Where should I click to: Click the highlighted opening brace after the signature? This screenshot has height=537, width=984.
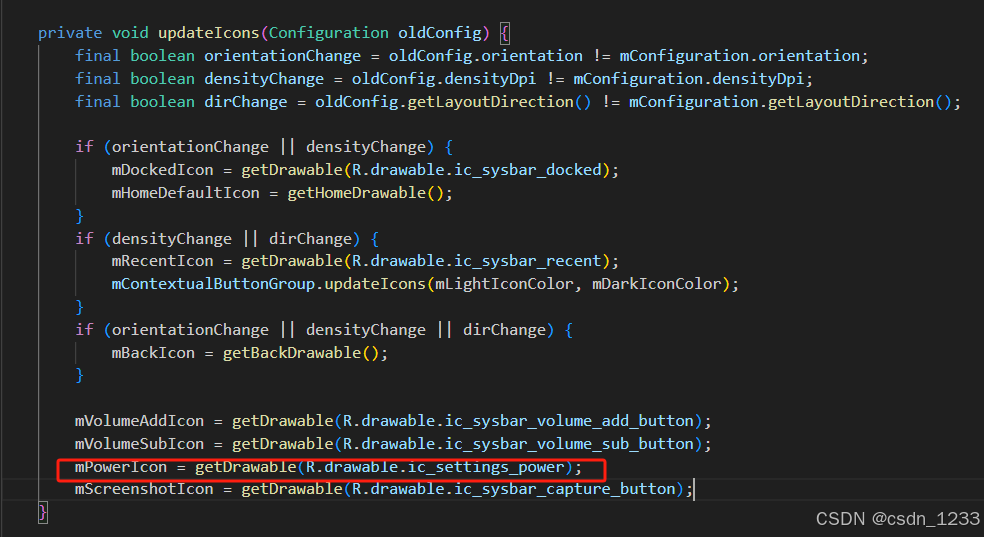click(x=505, y=33)
